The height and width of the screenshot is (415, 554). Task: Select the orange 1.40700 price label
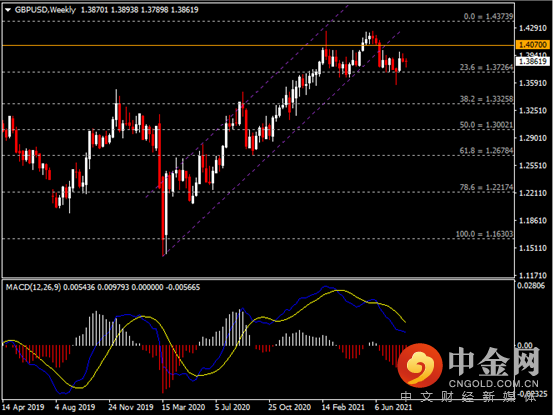pos(533,45)
